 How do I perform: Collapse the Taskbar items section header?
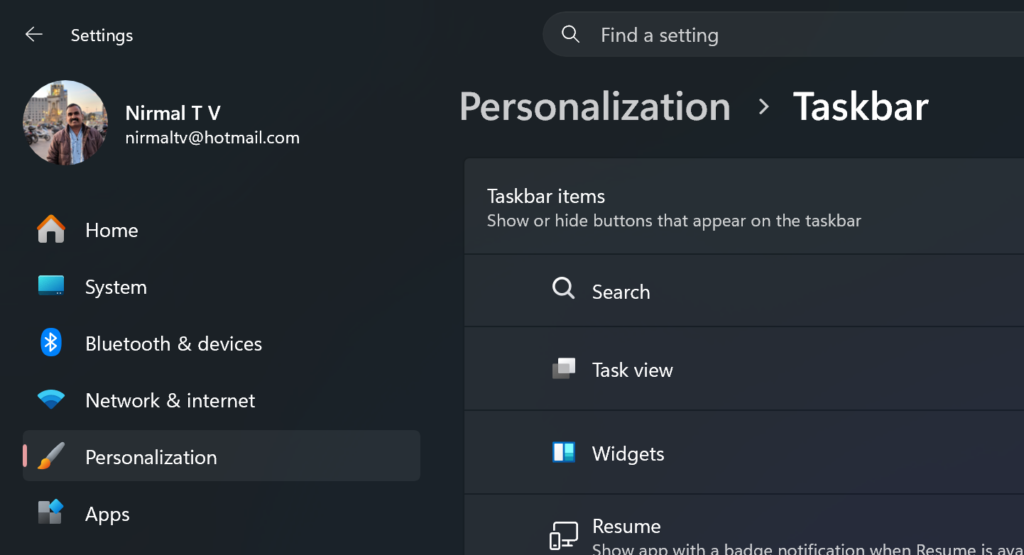click(x=744, y=206)
